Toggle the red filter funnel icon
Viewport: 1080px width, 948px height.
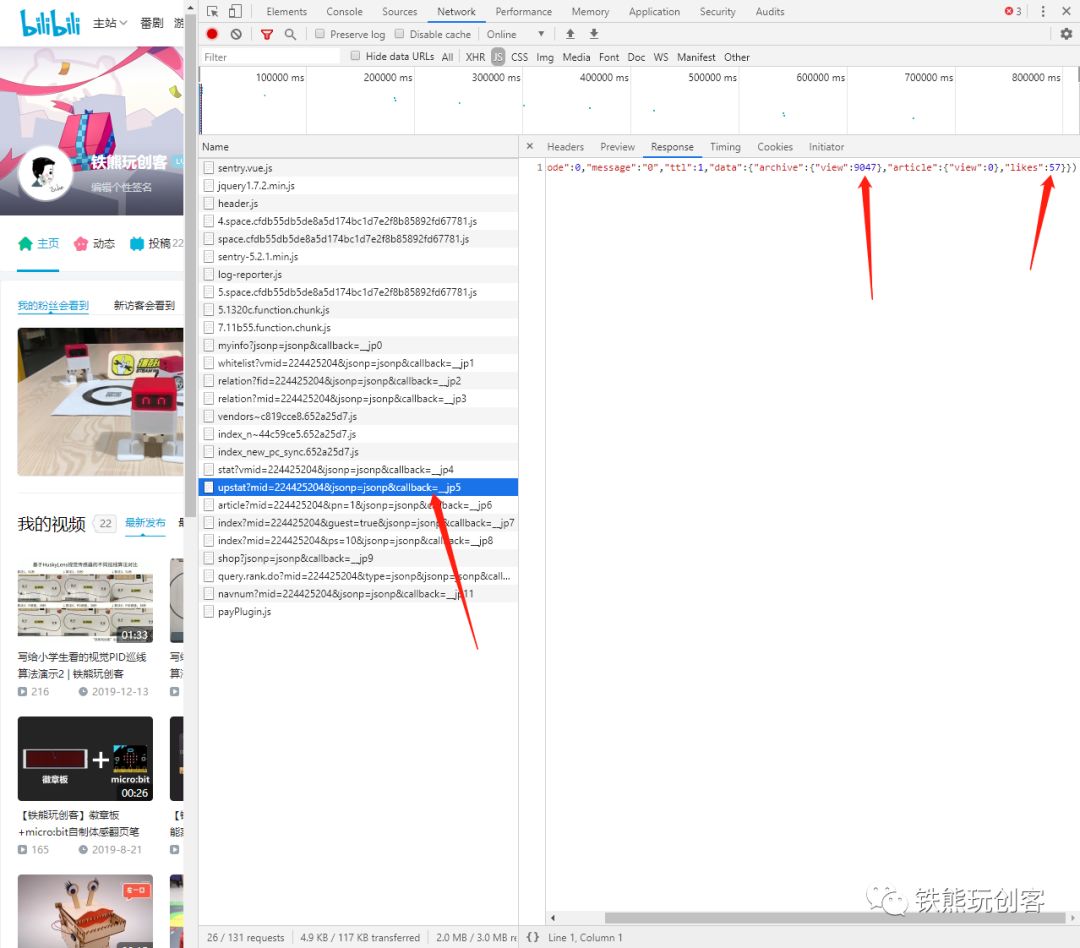(267, 34)
